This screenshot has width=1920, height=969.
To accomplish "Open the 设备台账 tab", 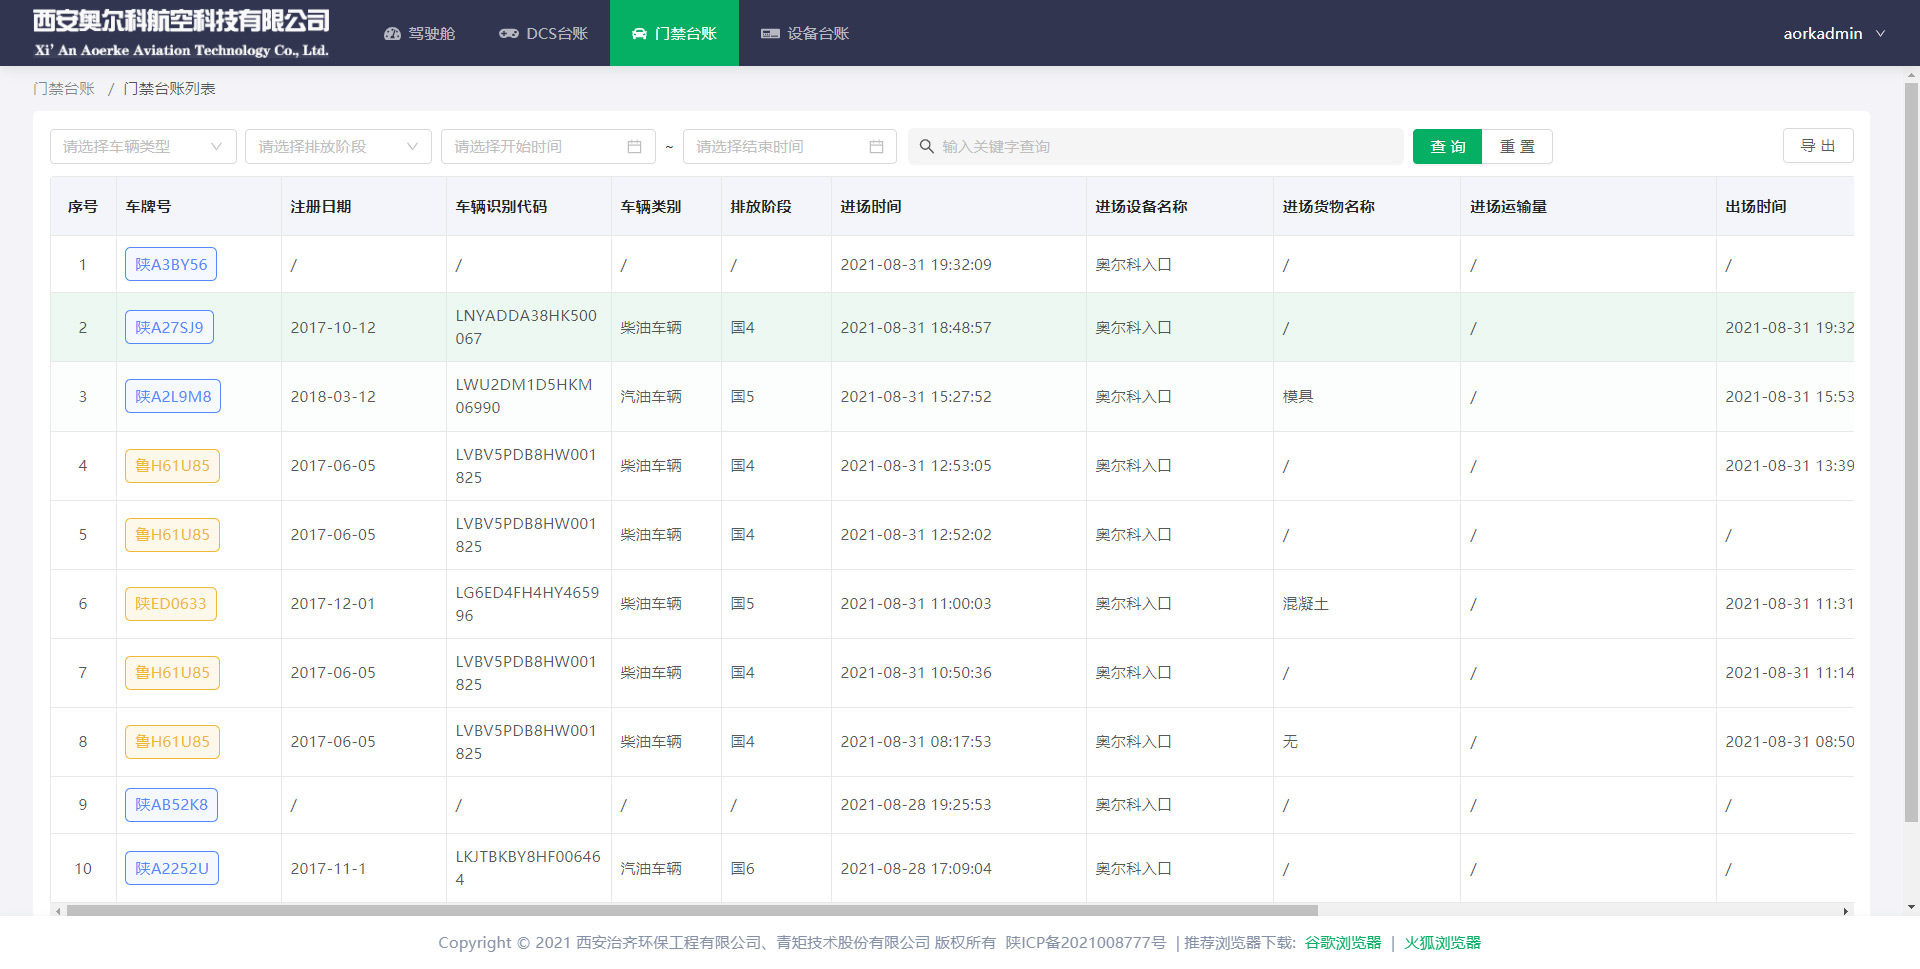I will (x=804, y=33).
